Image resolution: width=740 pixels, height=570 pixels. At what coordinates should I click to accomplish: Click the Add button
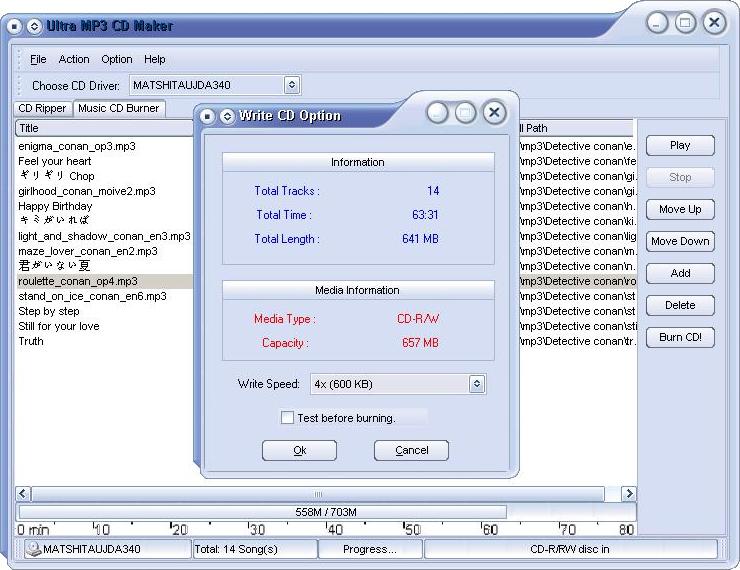coord(680,273)
